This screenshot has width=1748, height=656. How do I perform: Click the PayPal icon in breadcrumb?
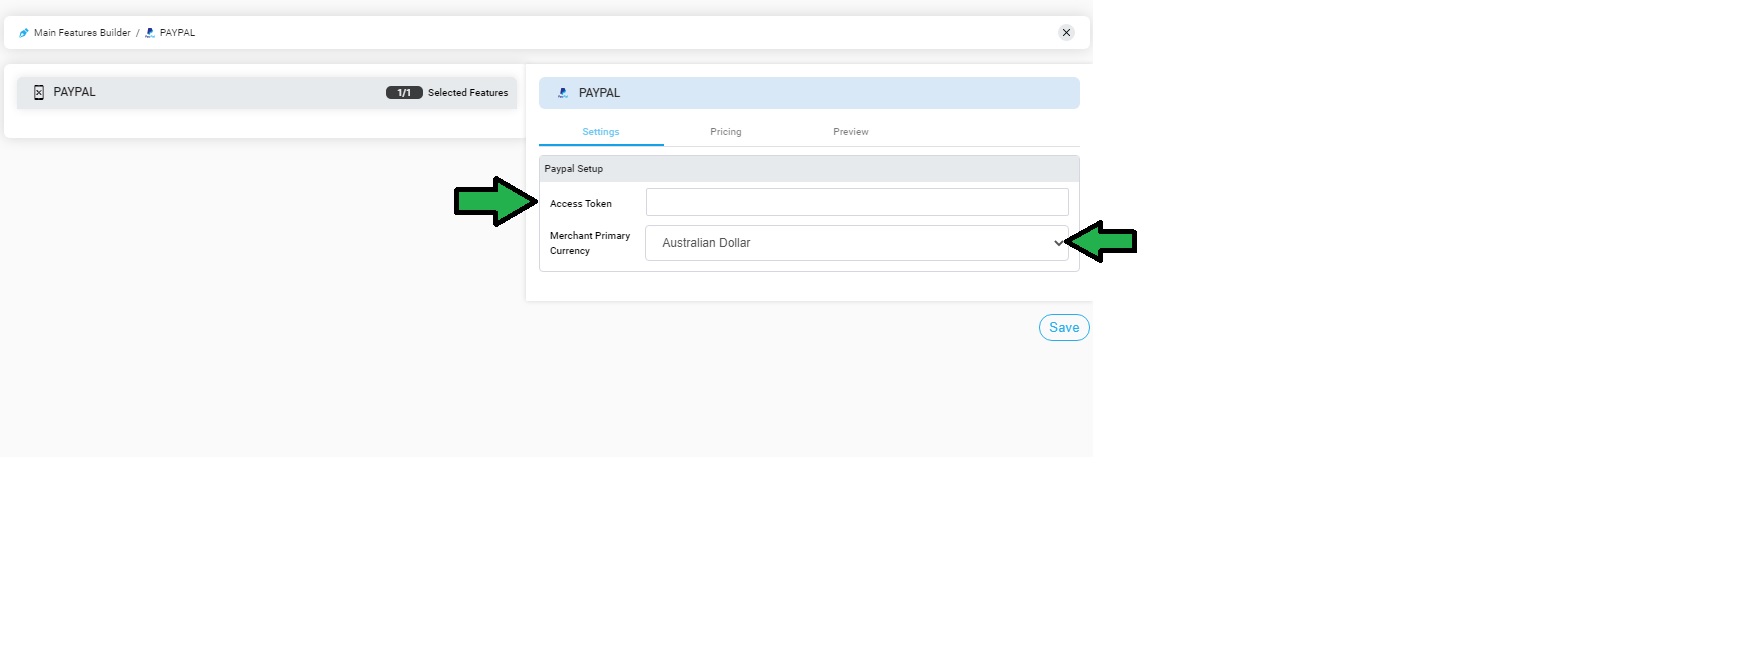150,33
